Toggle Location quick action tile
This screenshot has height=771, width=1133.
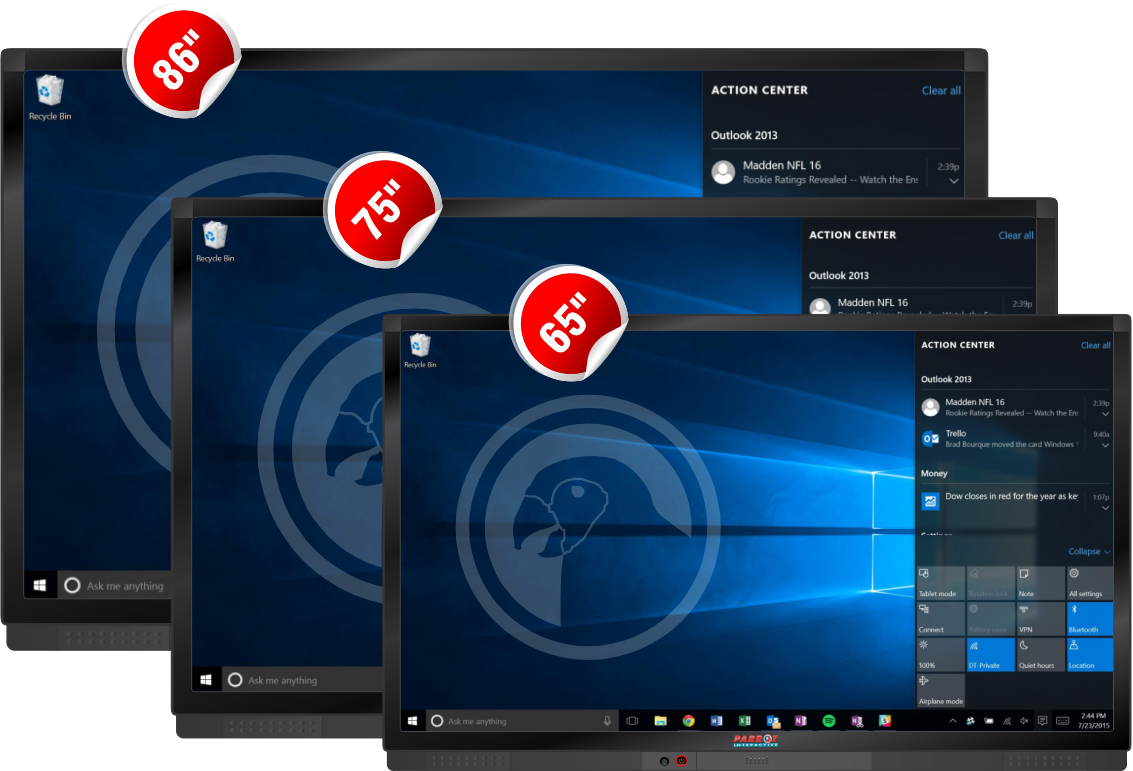[x=1089, y=654]
